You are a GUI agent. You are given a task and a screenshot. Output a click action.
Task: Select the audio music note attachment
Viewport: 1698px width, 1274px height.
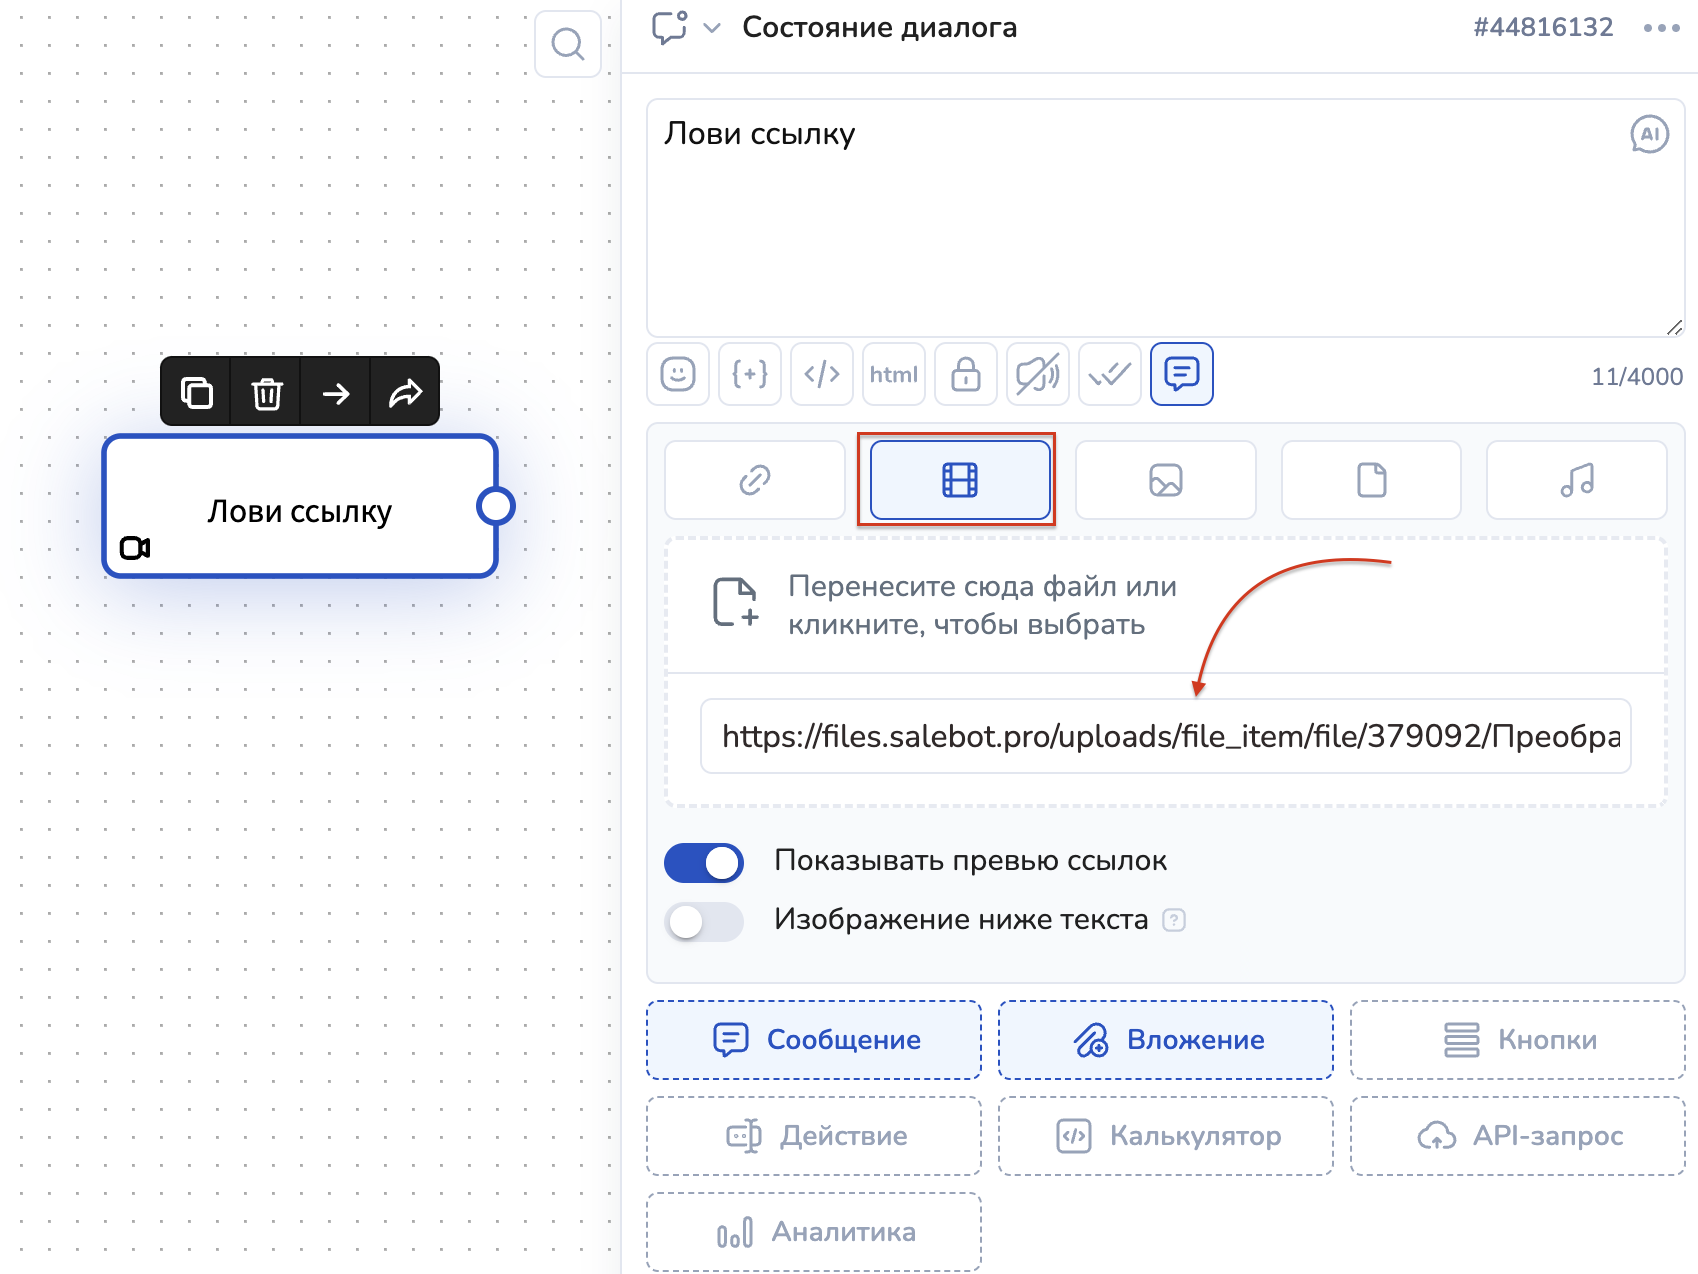point(1576,480)
